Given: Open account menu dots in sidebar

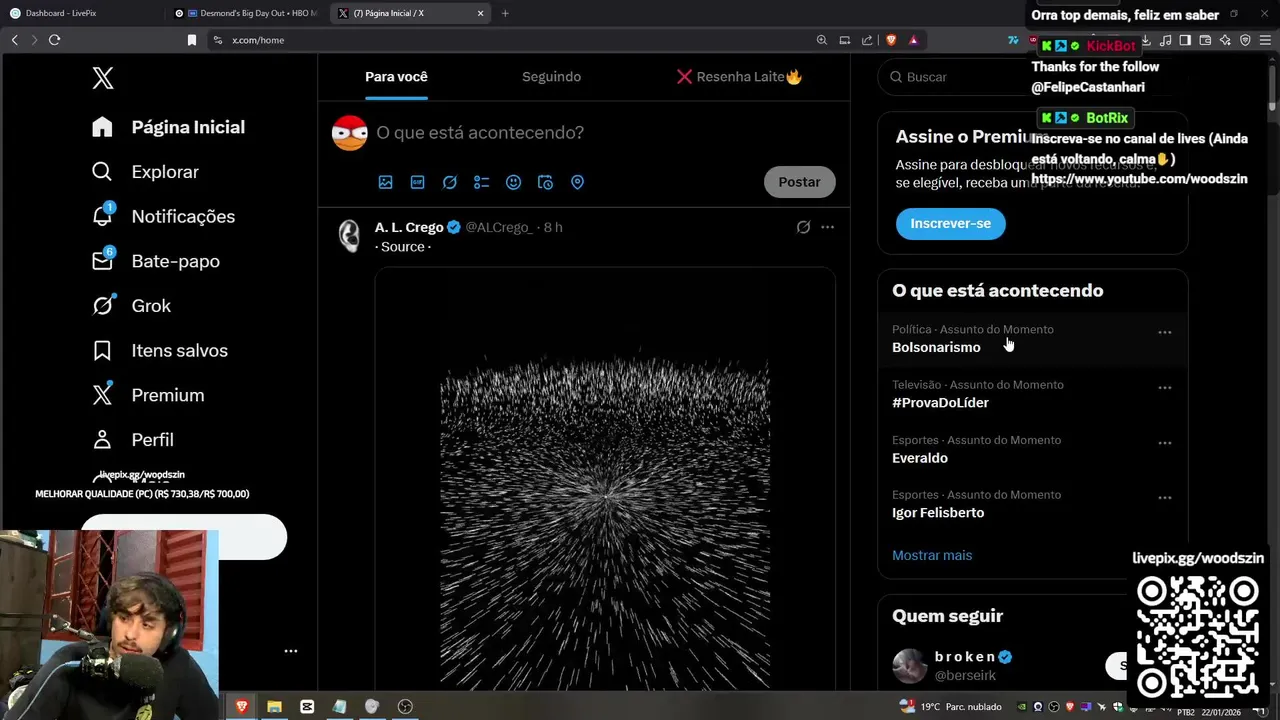Looking at the screenshot, I should tap(291, 651).
